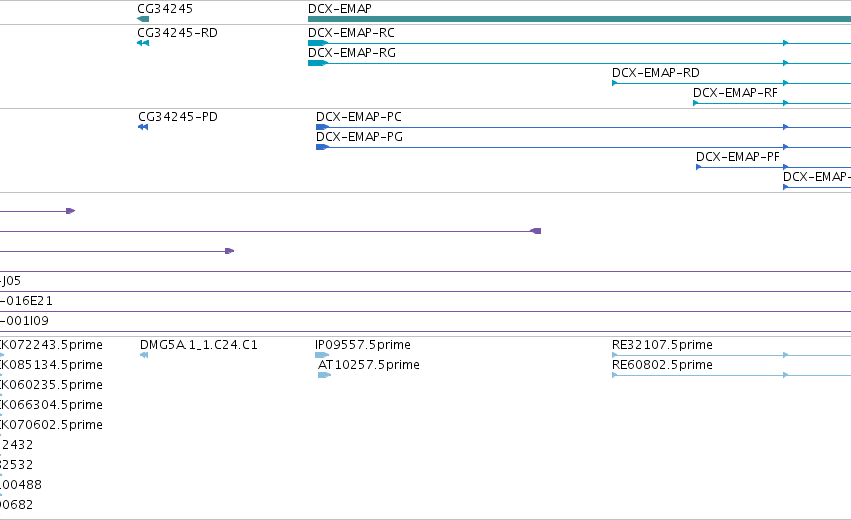Click the RE32107.5prime EST label
The image size is (851, 520).
(x=662, y=345)
